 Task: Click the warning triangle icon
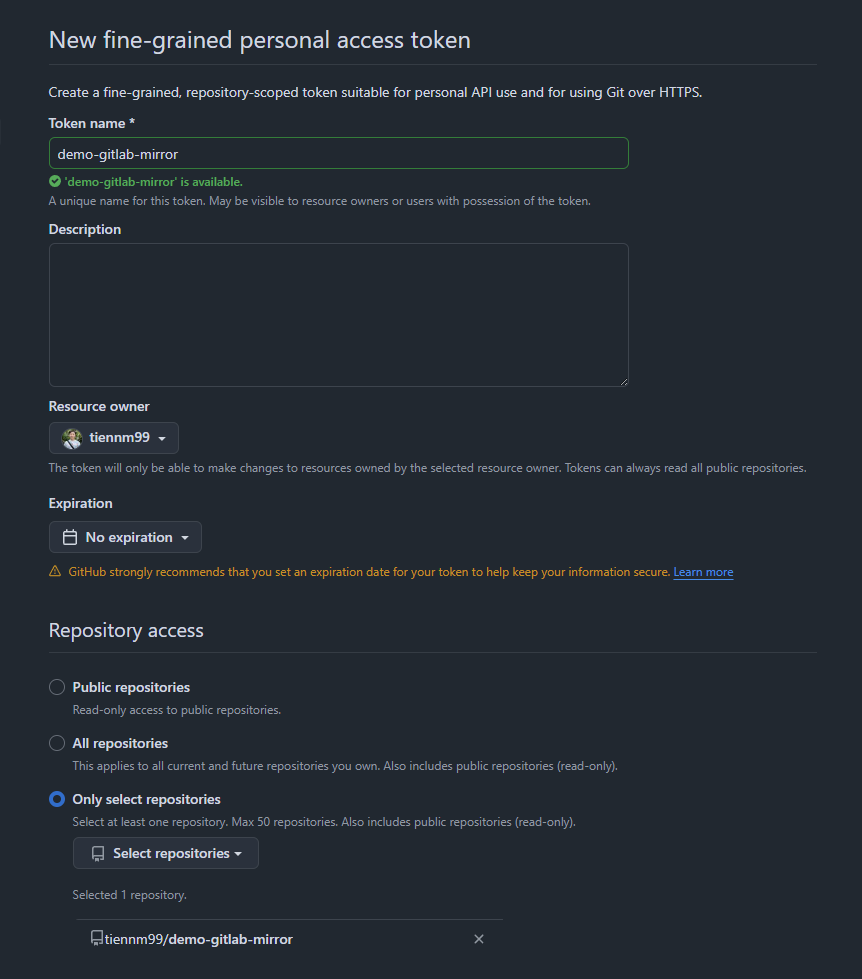point(55,572)
